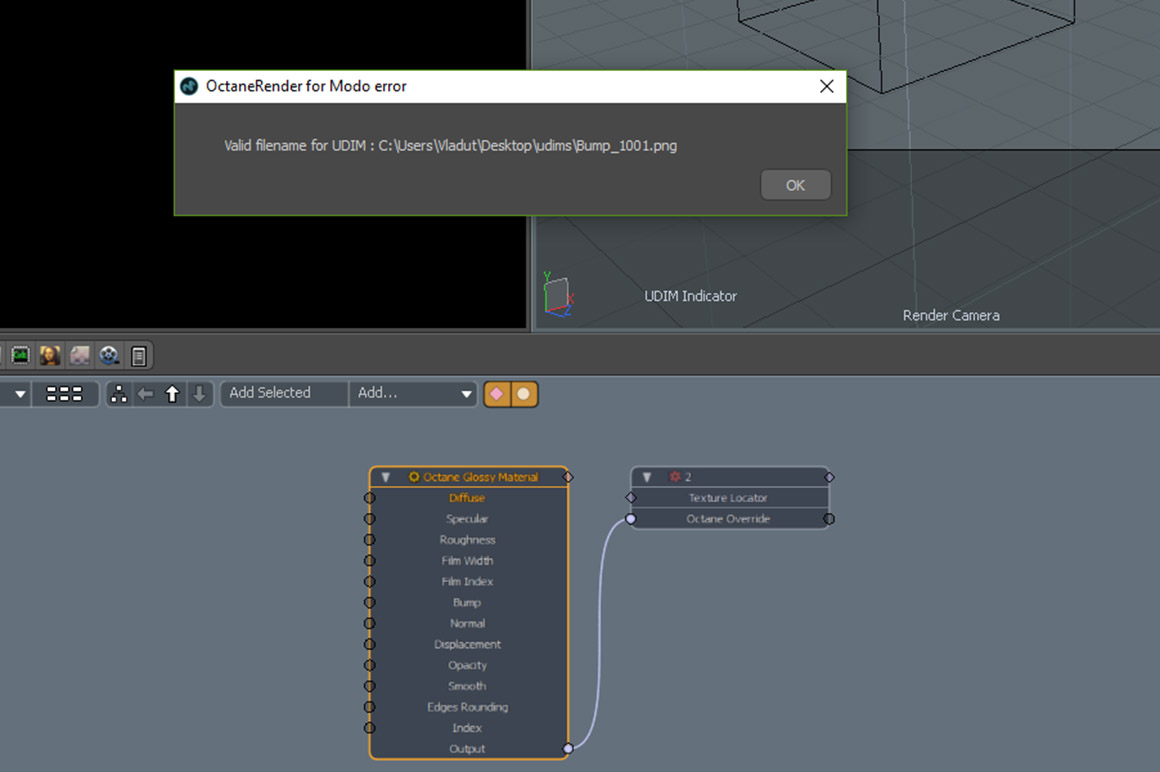Image resolution: width=1160 pixels, height=772 pixels.
Task: Select the Roughness row in the material node
Action: point(468,540)
